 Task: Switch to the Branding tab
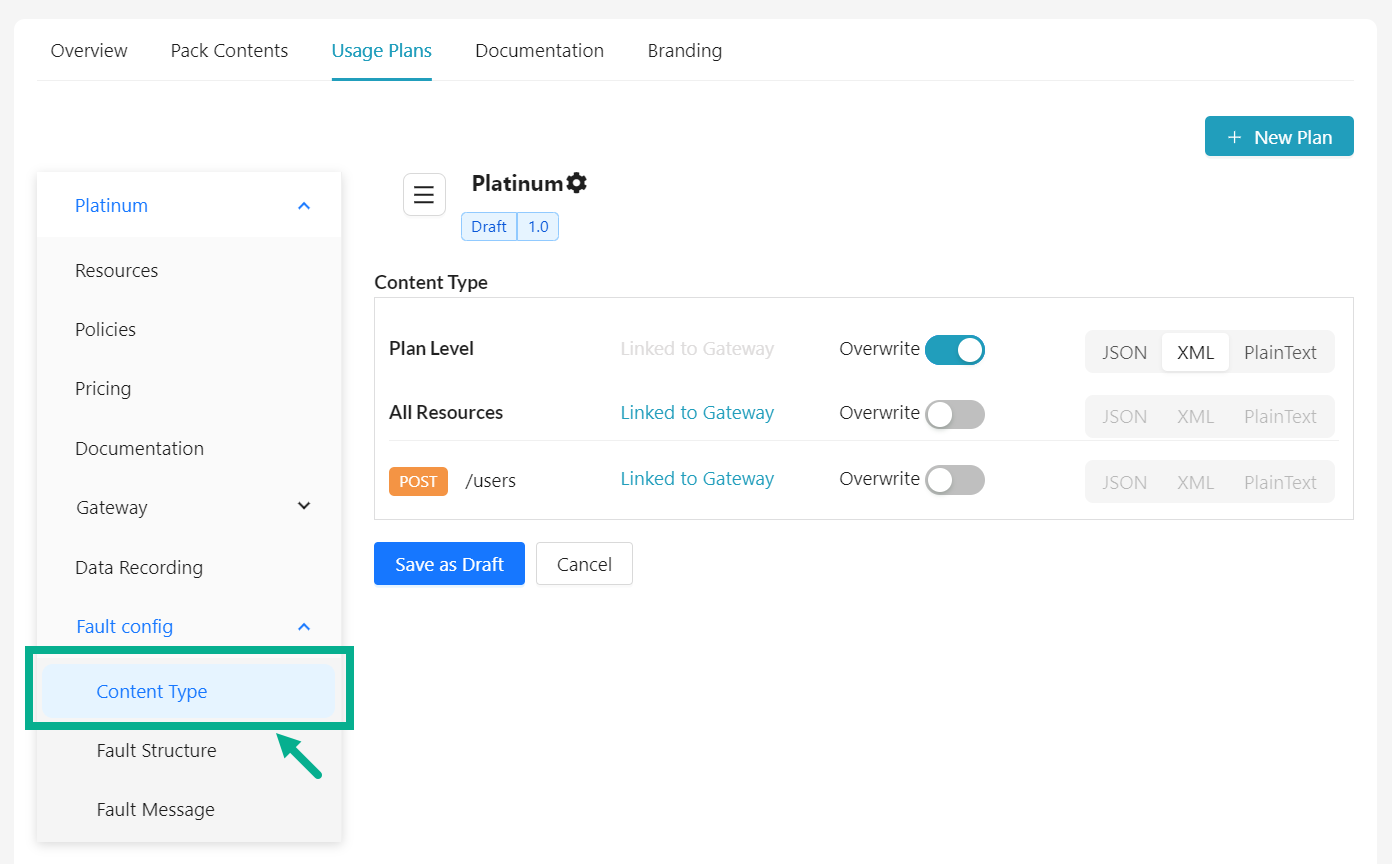(x=684, y=50)
